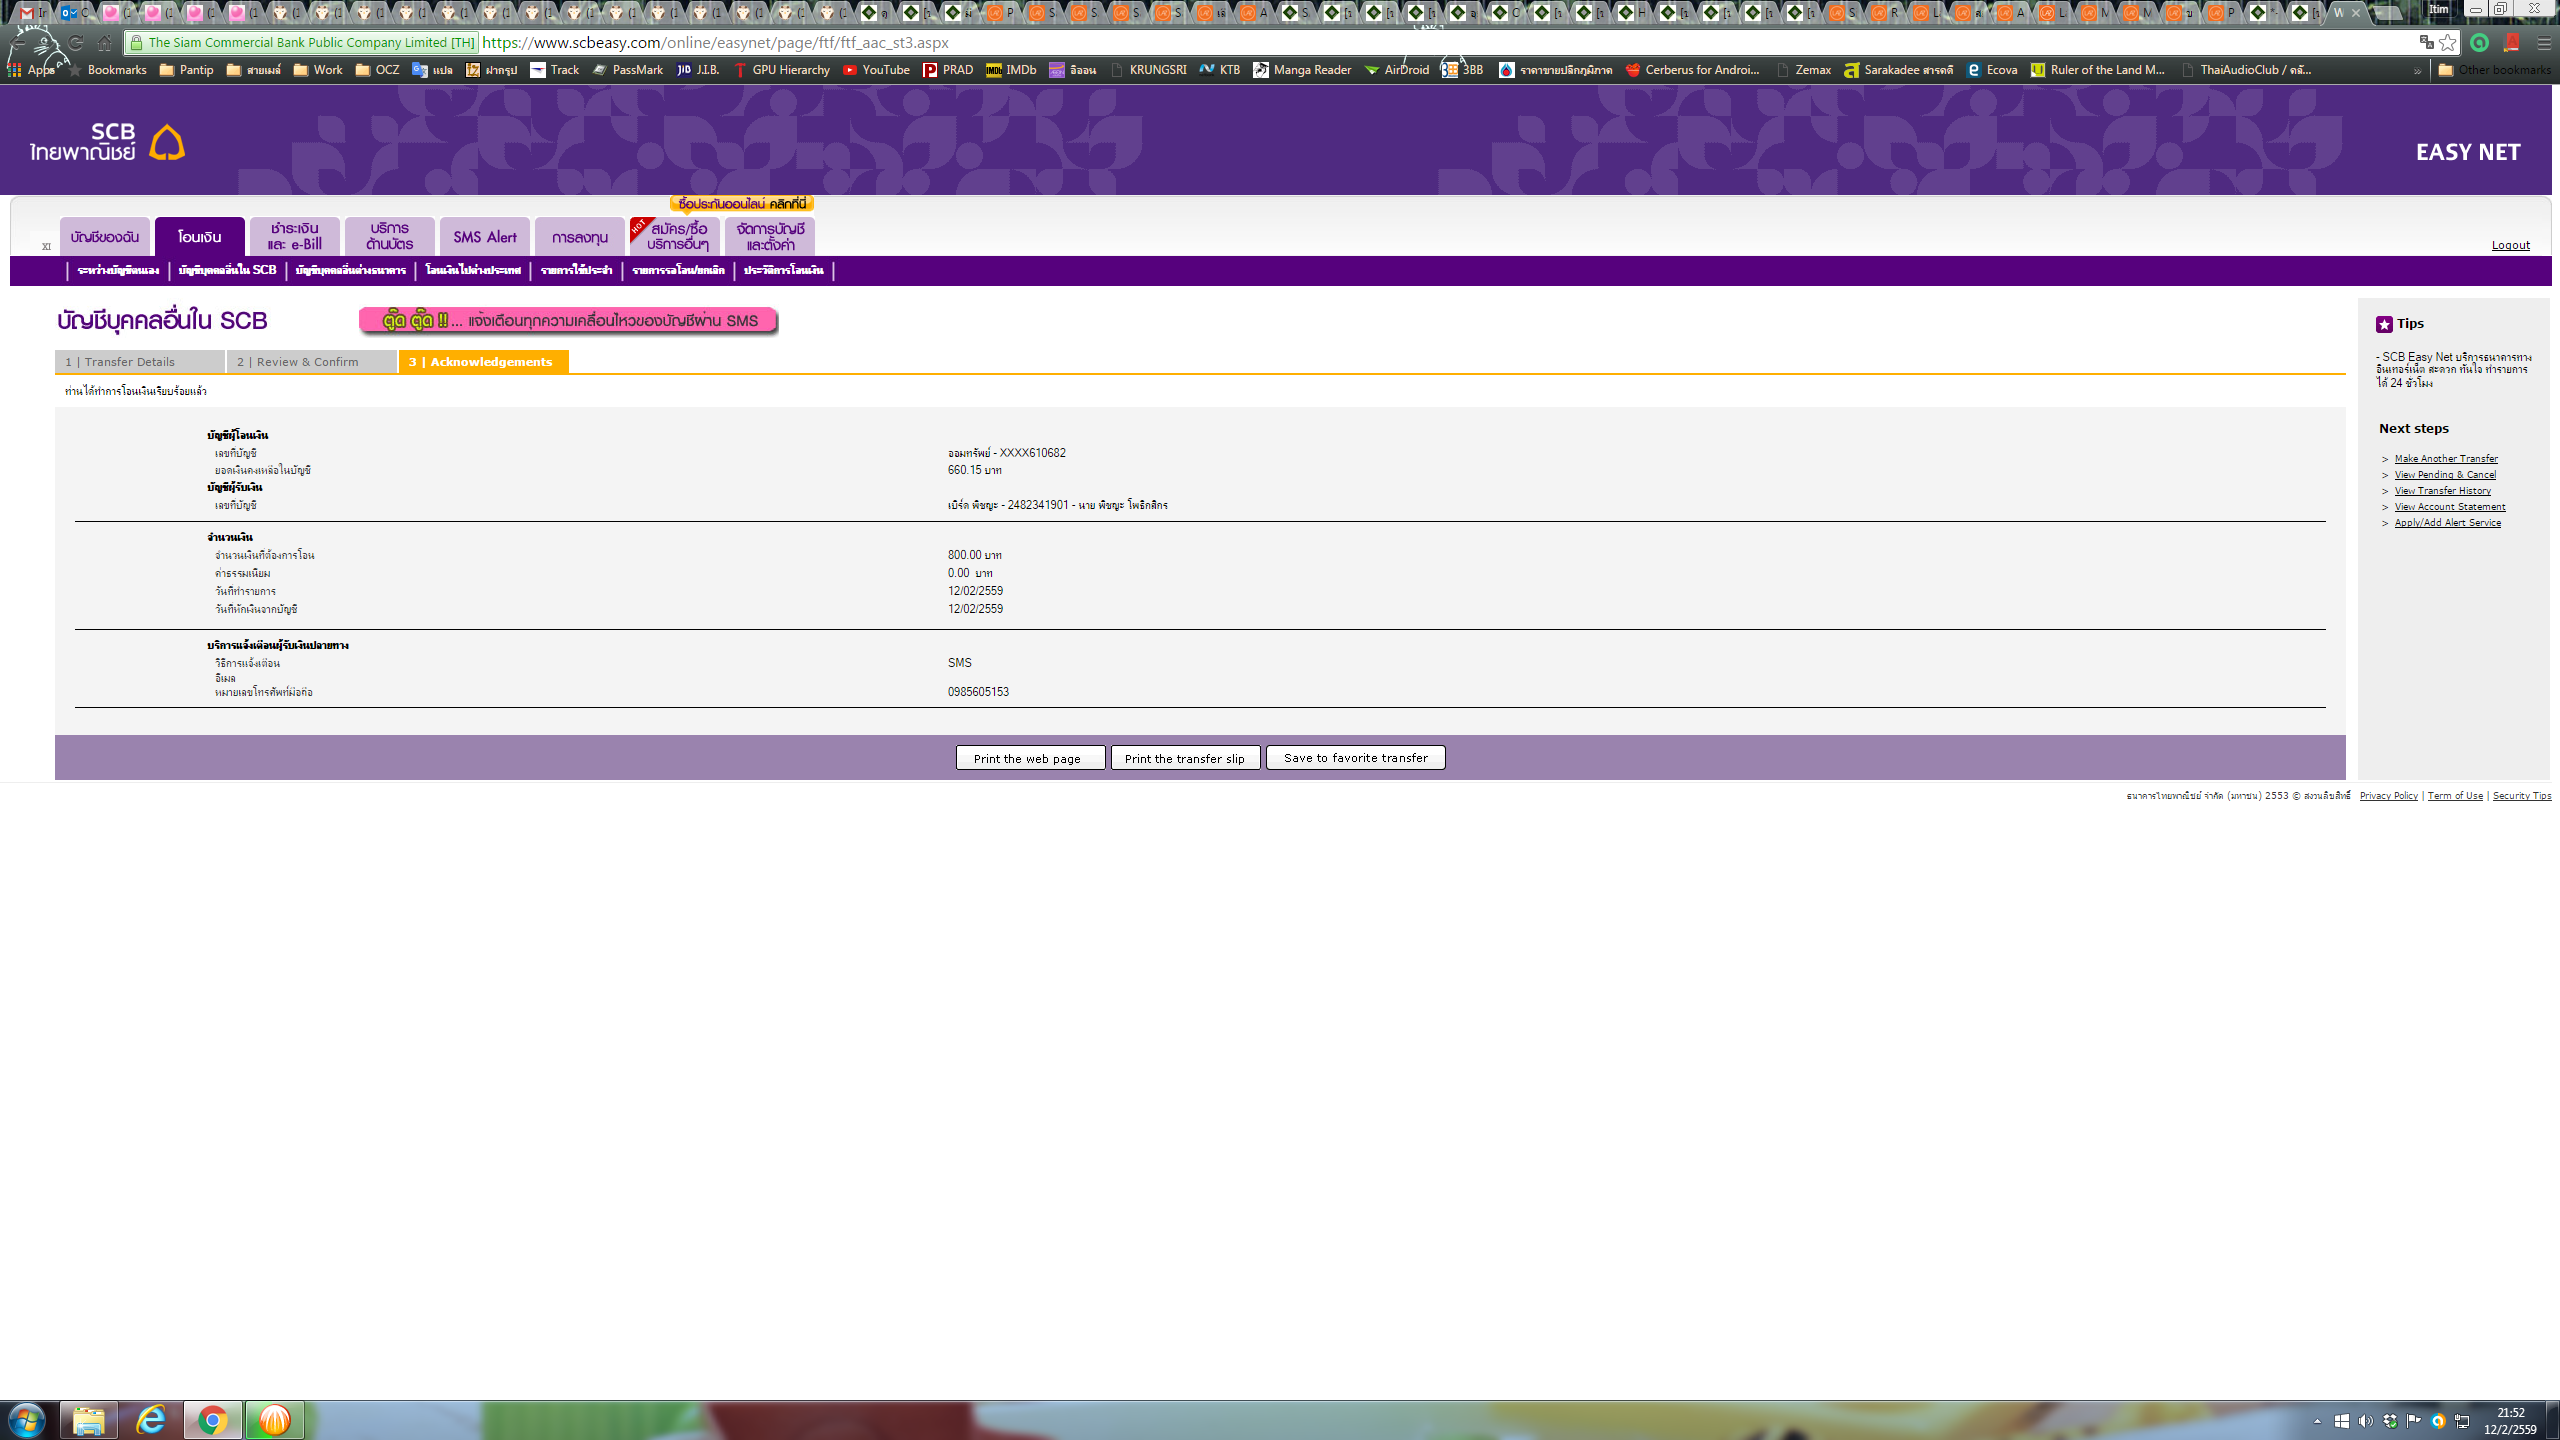This screenshot has height=1440, width=2560.
Task: Open the YouTube bookmark
Action: coord(876,70)
